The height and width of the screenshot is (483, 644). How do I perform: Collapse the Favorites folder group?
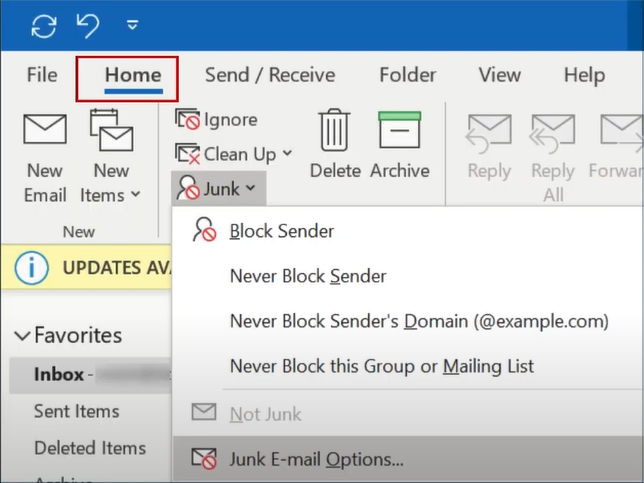pyautogui.click(x=22, y=336)
